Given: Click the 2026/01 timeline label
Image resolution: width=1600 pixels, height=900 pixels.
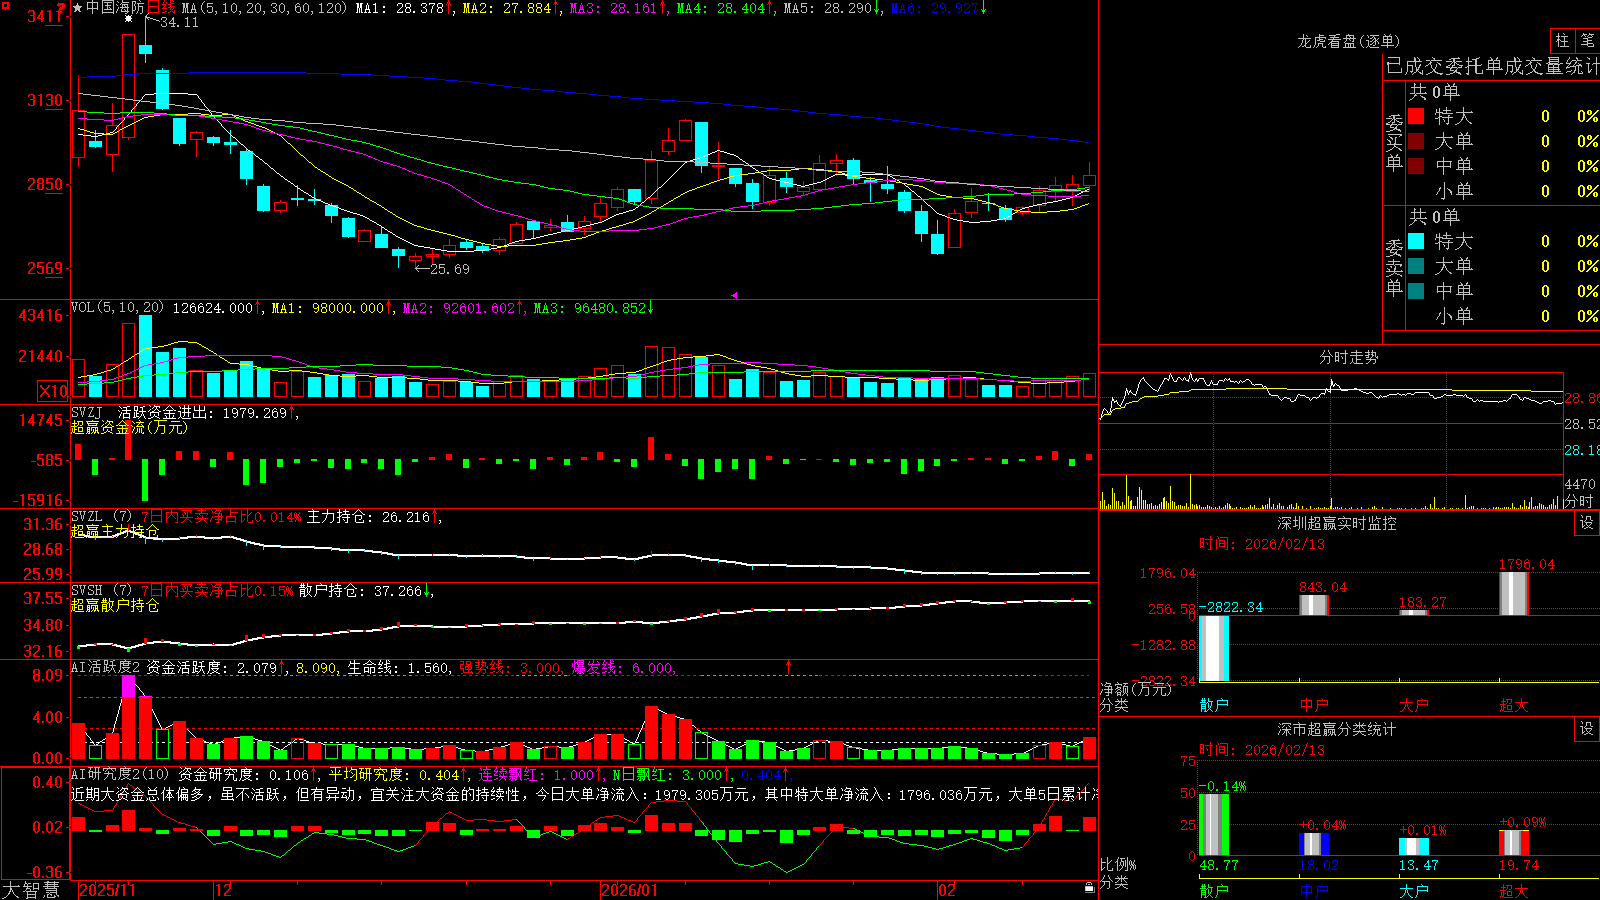Looking at the screenshot, I should coord(630,890).
